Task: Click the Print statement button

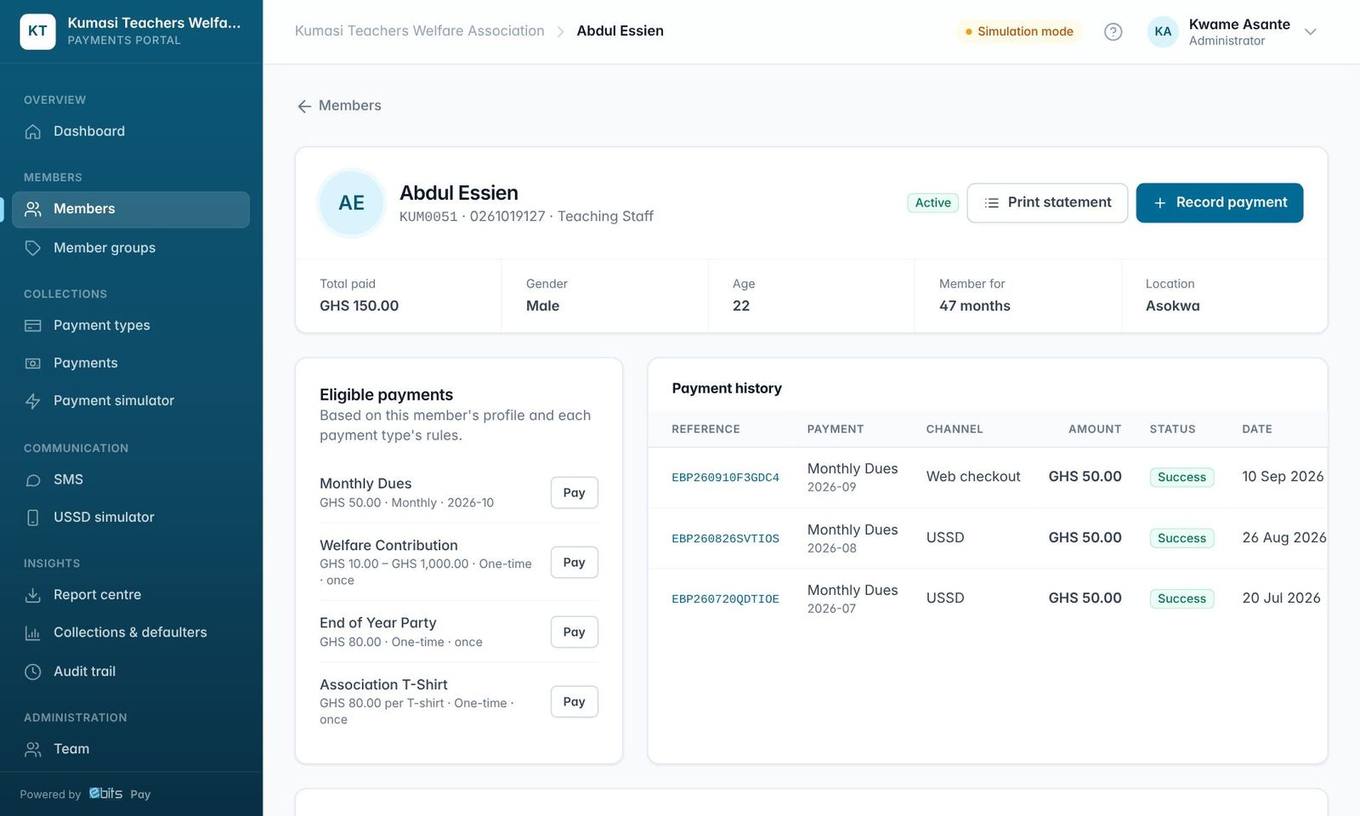Action: point(1047,203)
